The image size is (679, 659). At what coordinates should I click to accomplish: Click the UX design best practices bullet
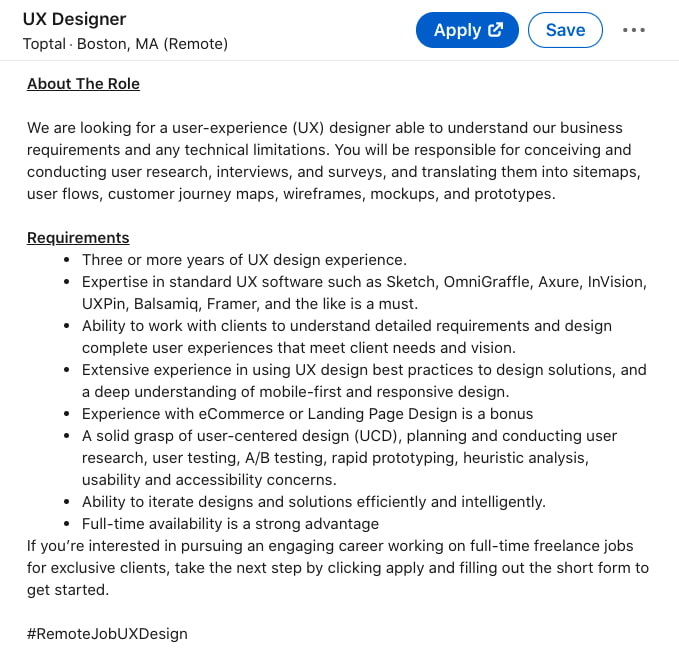(x=364, y=380)
